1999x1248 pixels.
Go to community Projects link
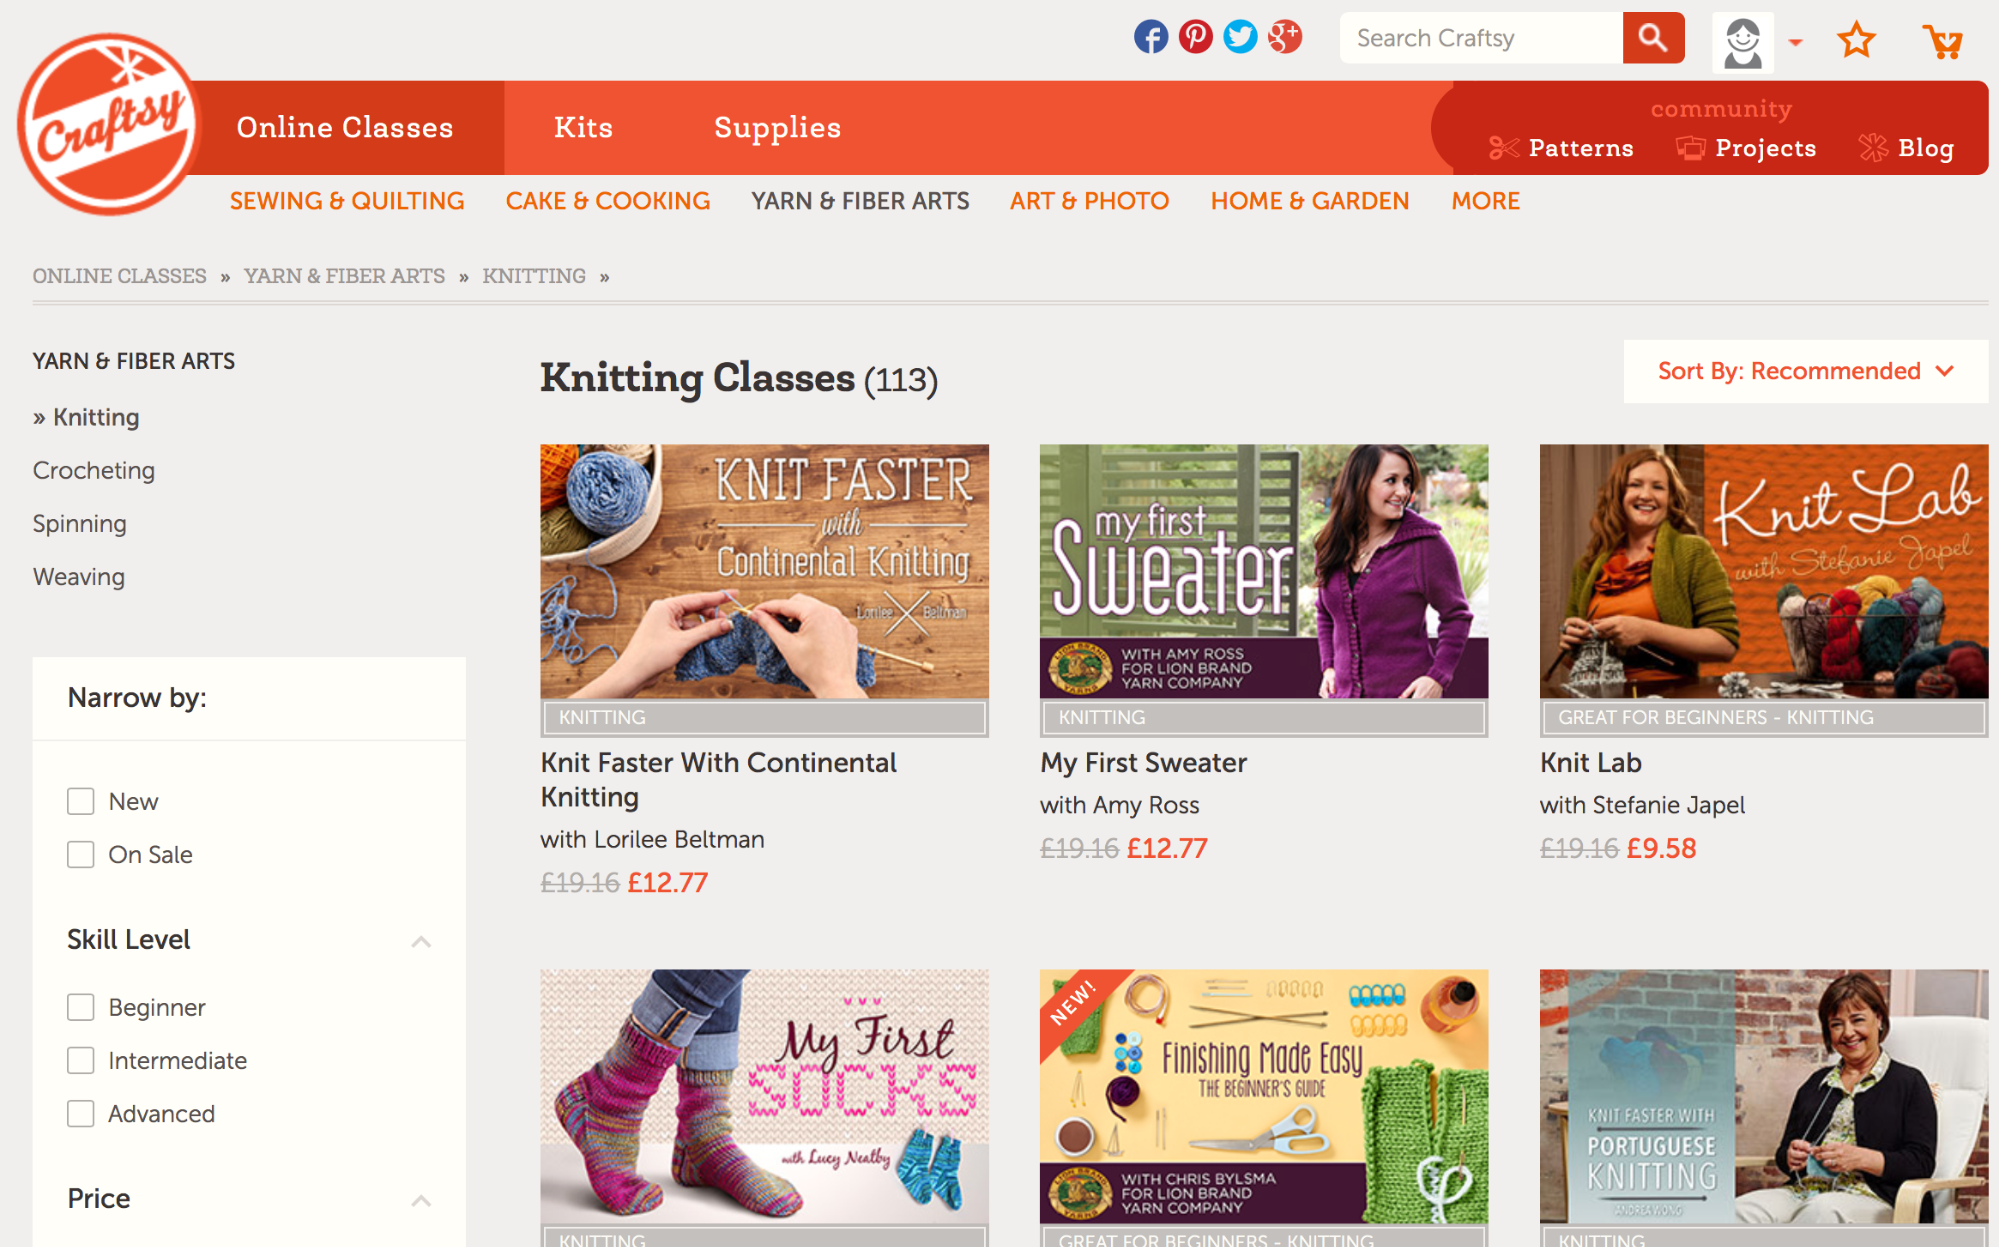click(x=1766, y=148)
